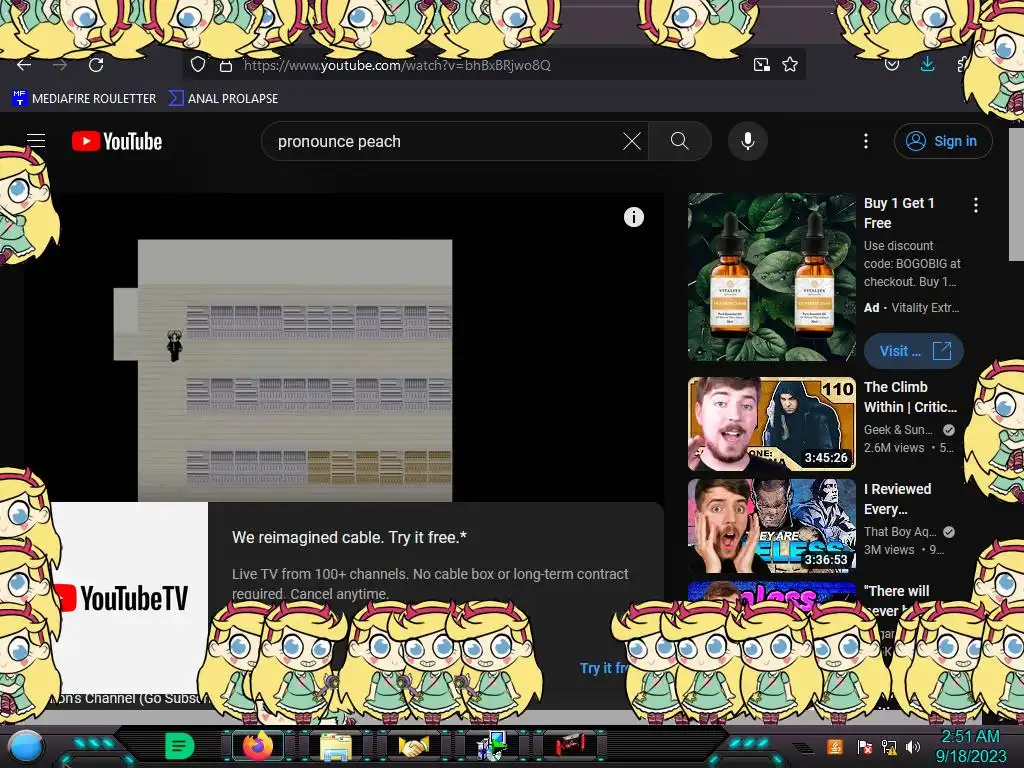
Task: Open the volume speaker tray icon
Action: pos(913,746)
